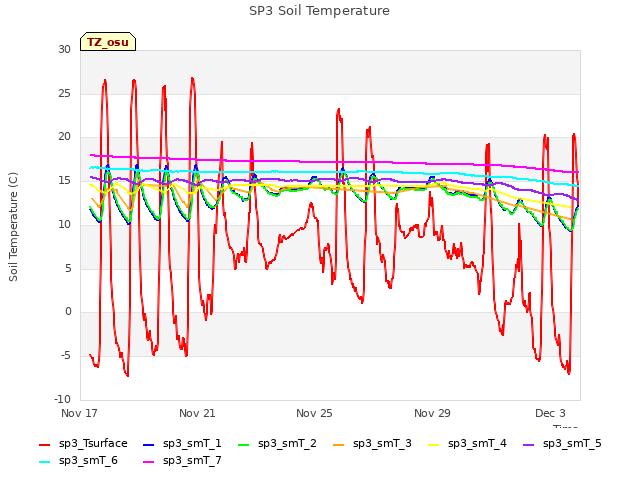The width and height of the screenshot is (640, 480).
Task: Click the TZ_osu annotation label
Action: [108, 42]
